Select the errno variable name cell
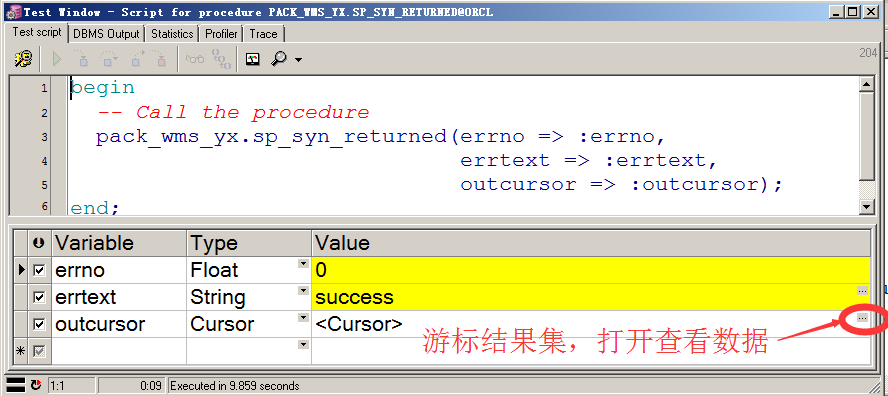The height and width of the screenshot is (396, 888). (119, 270)
